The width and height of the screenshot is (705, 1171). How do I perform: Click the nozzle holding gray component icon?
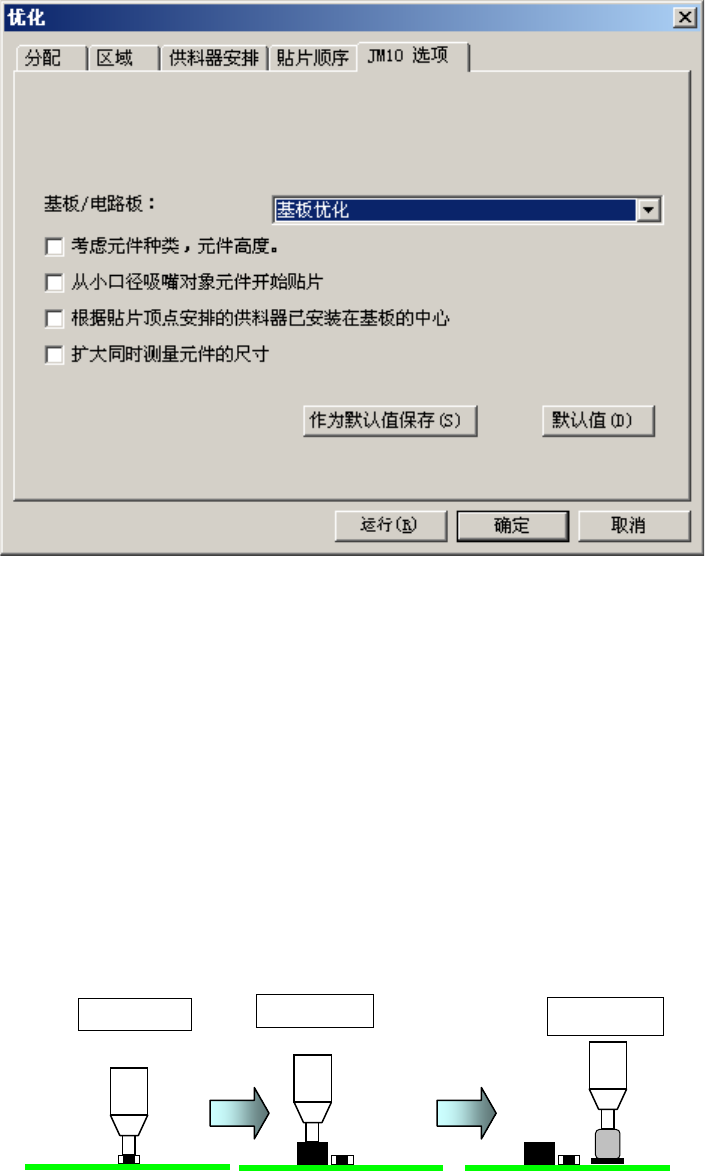pyautogui.click(x=607, y=1102)
